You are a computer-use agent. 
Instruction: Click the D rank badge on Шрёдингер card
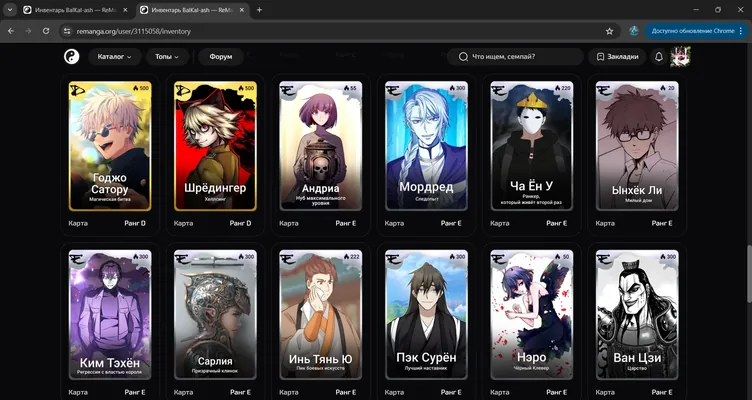click(x=182, y=90)
